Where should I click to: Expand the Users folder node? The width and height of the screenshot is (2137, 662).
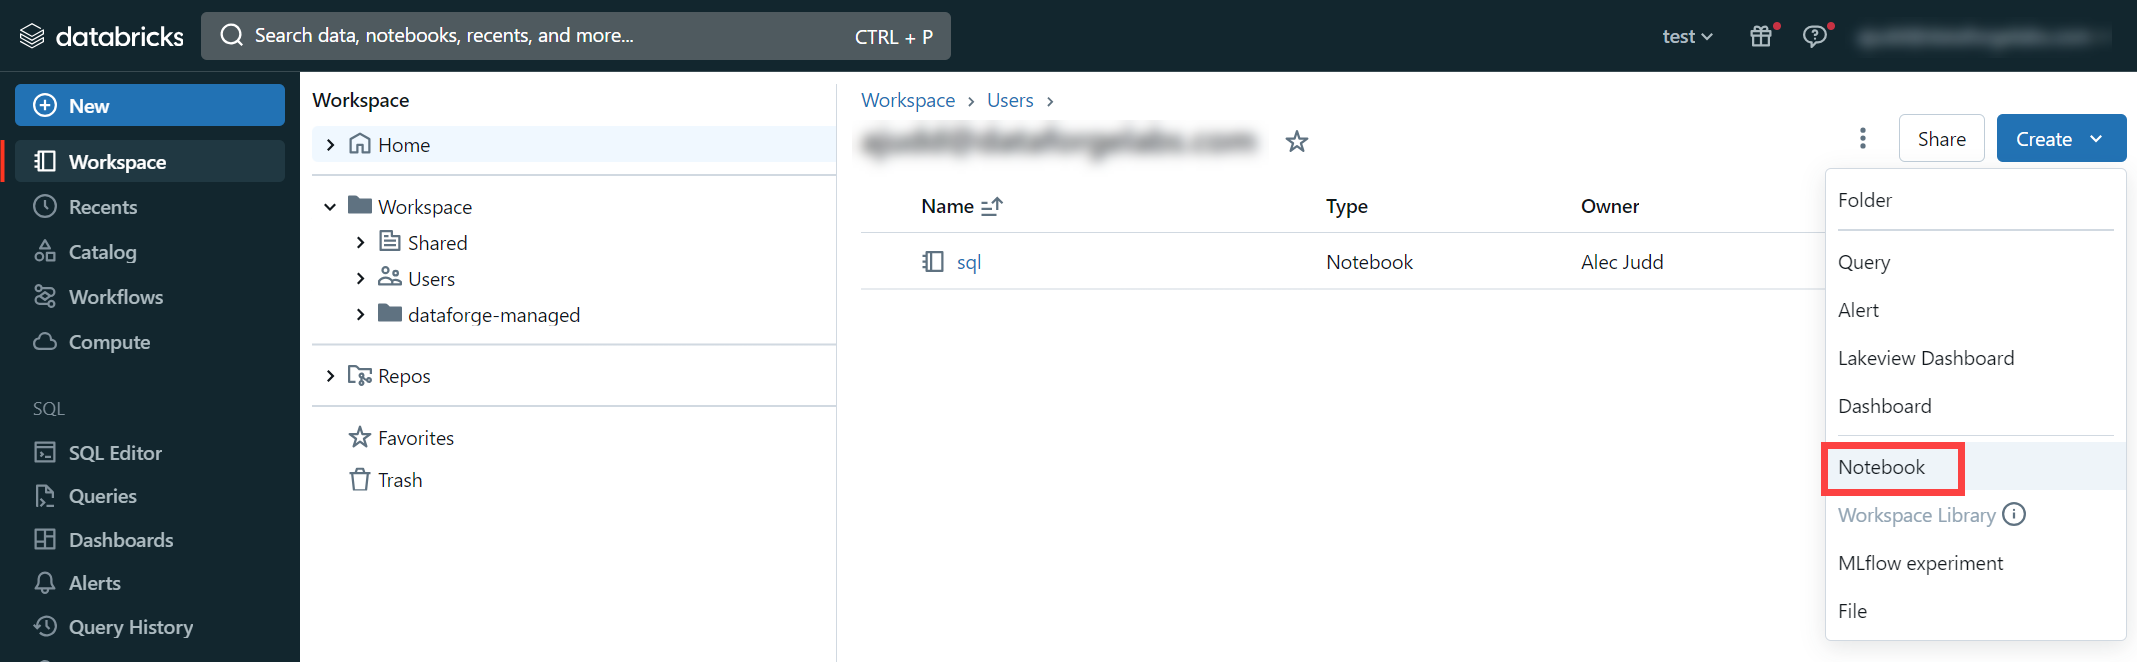[360, 278]
